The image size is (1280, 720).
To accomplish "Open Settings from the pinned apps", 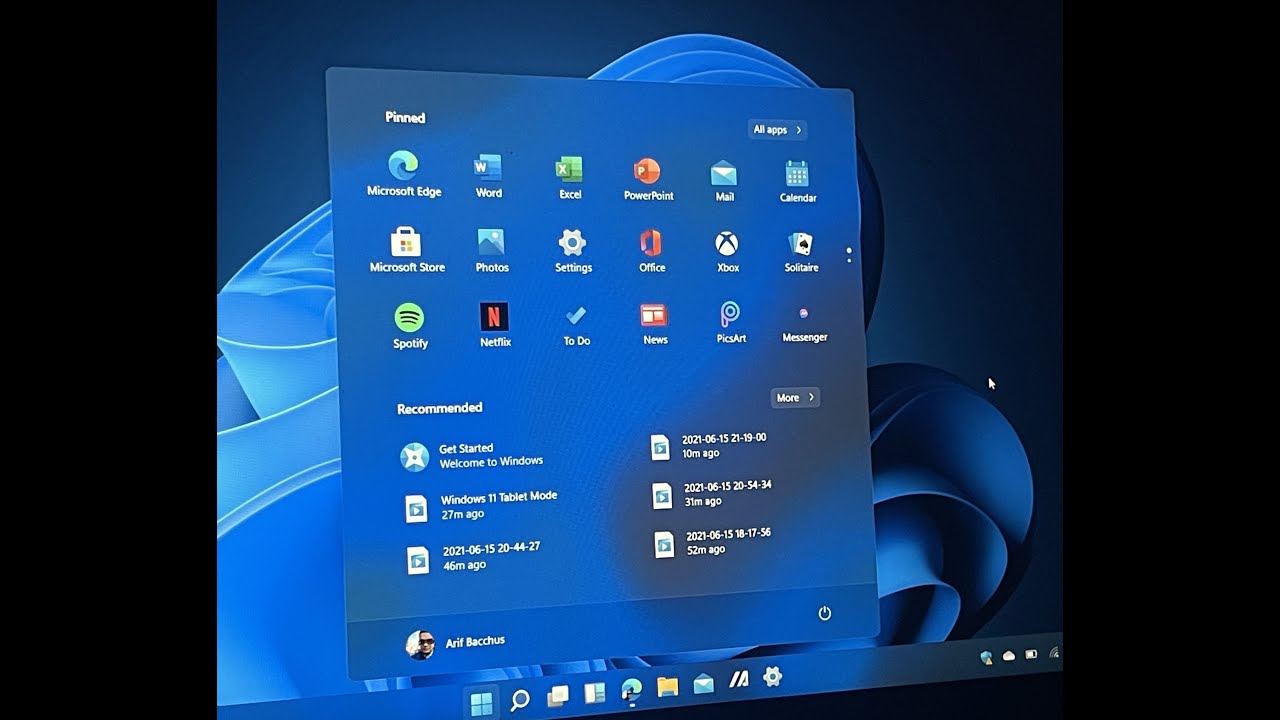I will [573, 251].
